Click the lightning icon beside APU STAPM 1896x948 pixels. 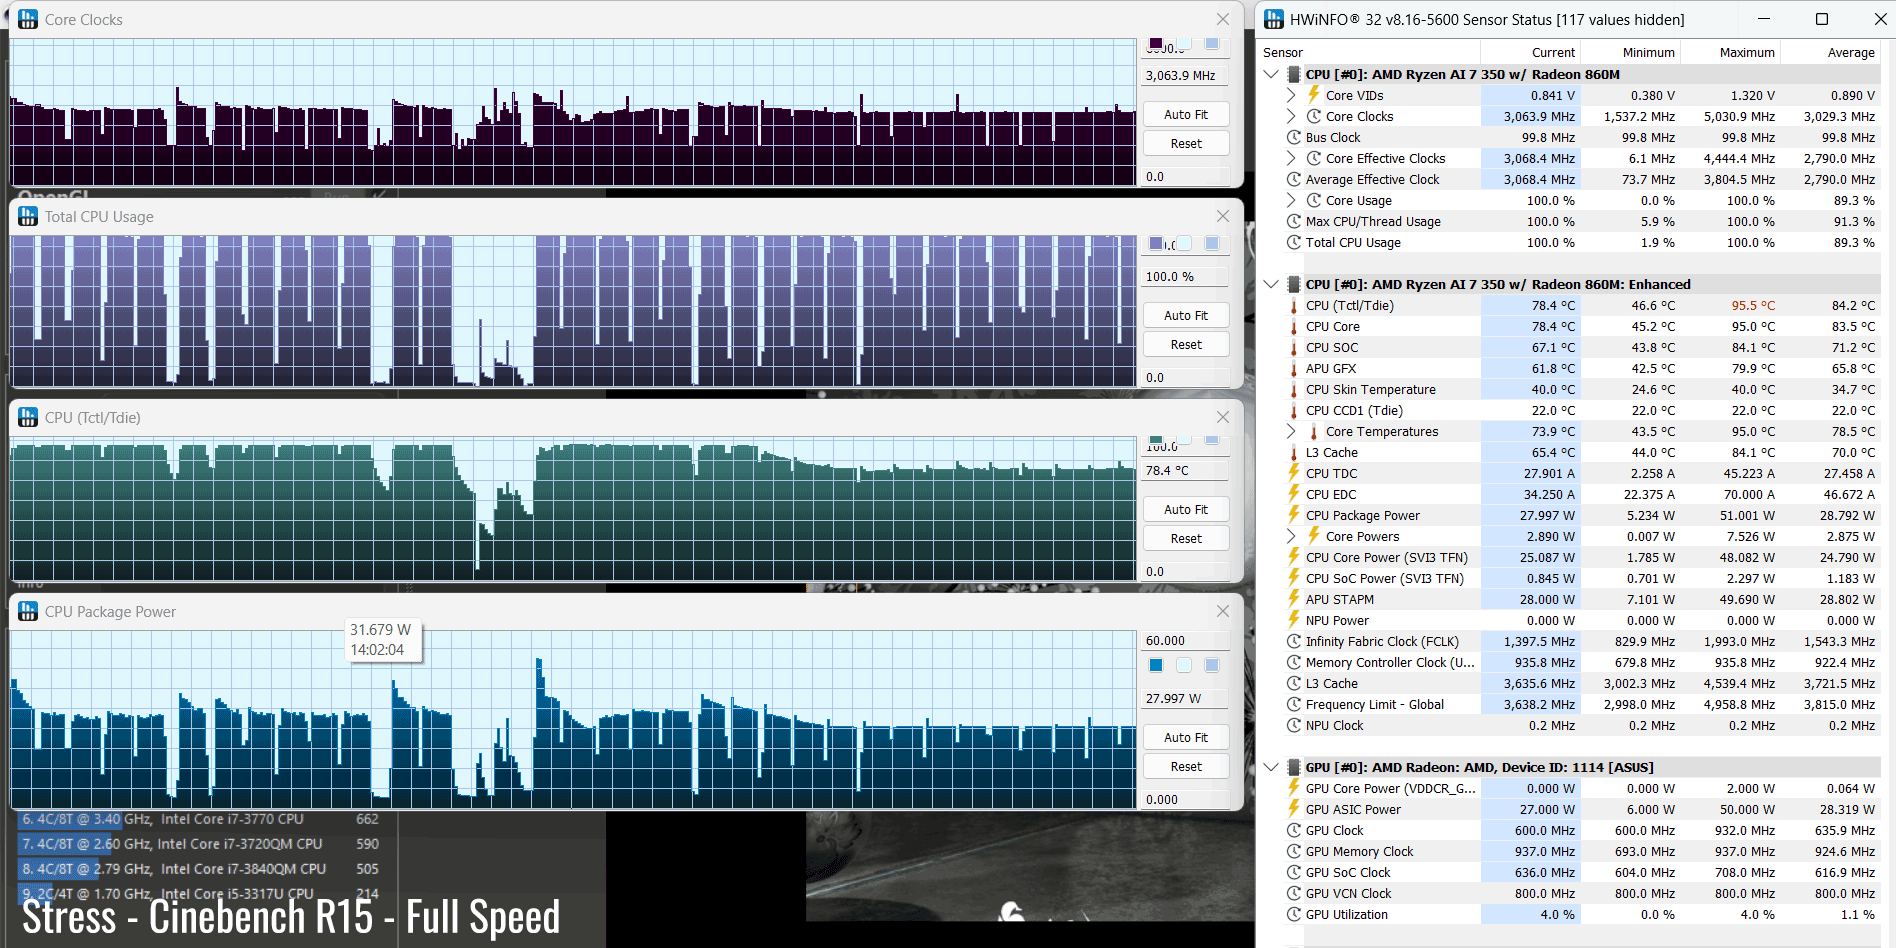pos(1294,599)
